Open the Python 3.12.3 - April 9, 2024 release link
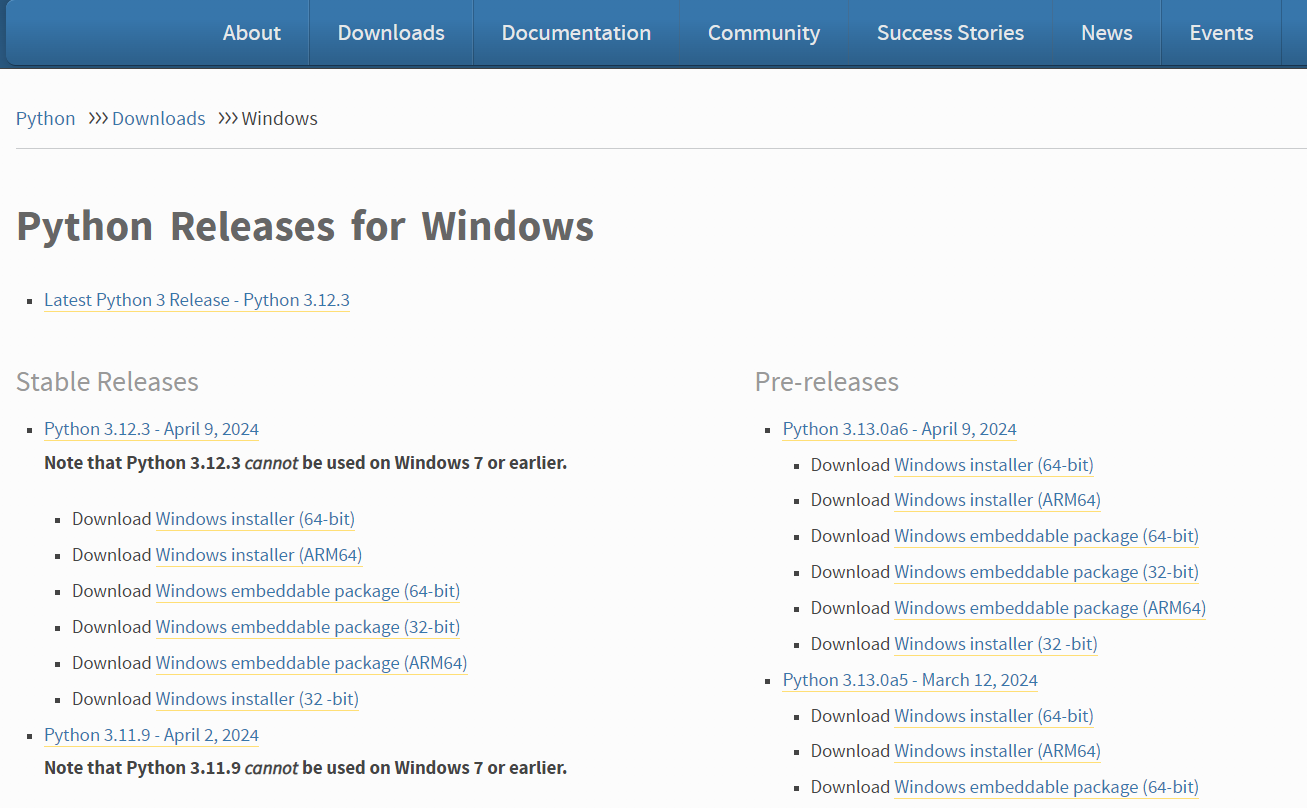1307x808 pixels. (x=151, y=429)
